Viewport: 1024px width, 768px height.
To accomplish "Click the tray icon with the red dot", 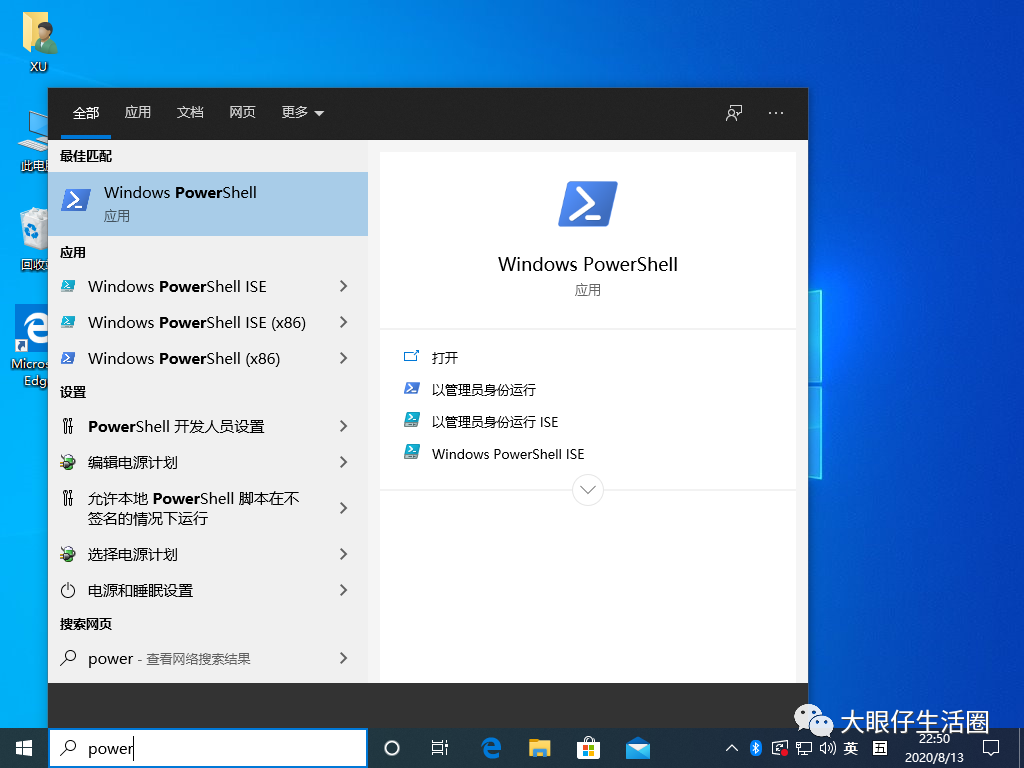I will [x=780, y=748].
